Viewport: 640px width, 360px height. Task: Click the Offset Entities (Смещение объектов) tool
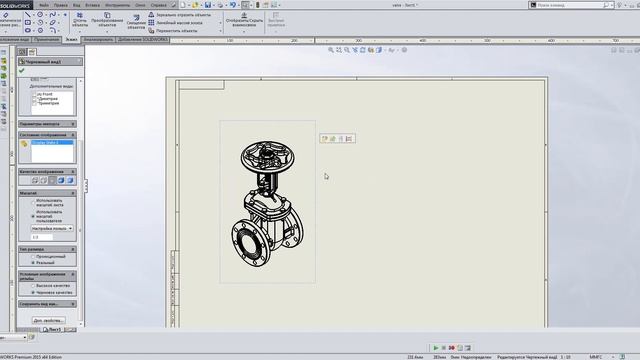click(136, 22)
